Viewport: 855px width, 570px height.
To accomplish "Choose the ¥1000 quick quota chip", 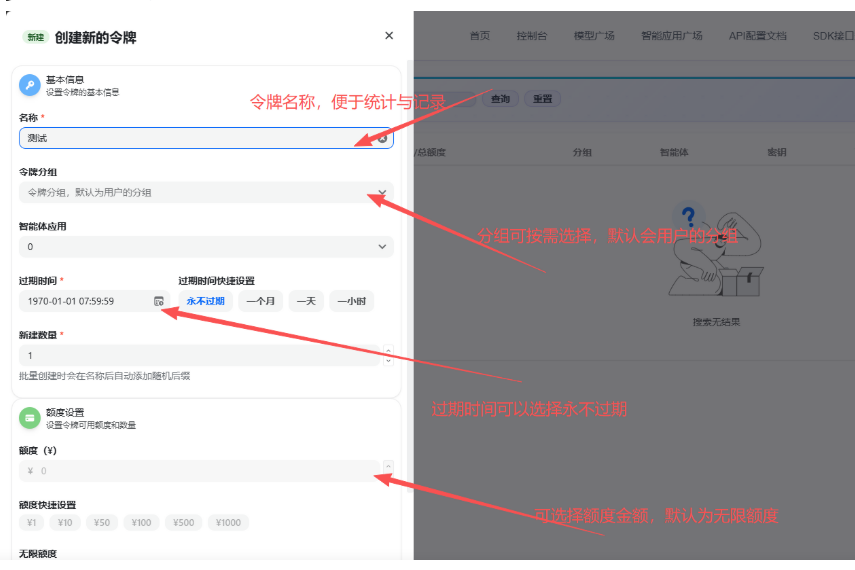I will pyautogui.click(x=228, y=523).
